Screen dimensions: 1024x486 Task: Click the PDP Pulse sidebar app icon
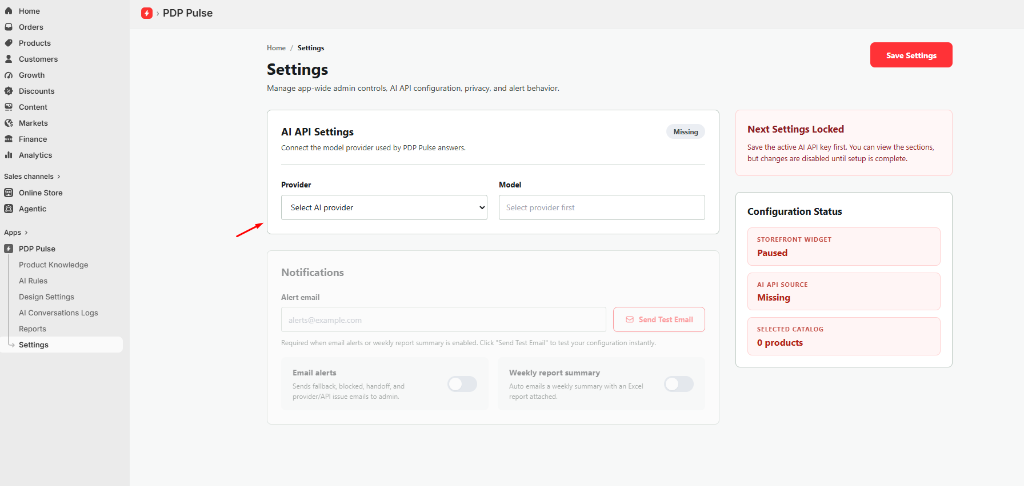pos(8,249)
